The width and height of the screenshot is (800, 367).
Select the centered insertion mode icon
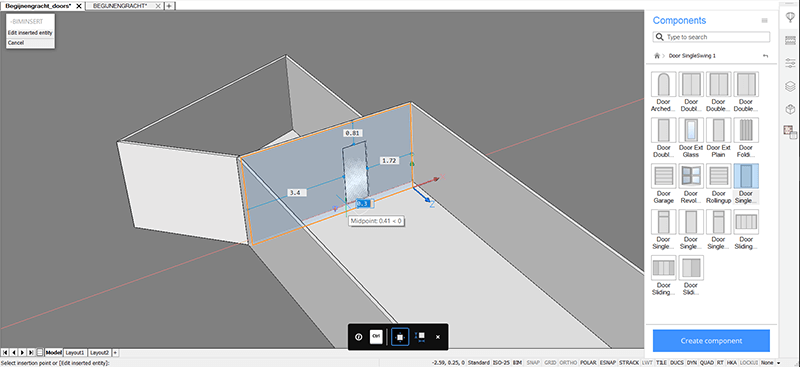(400, 337)
